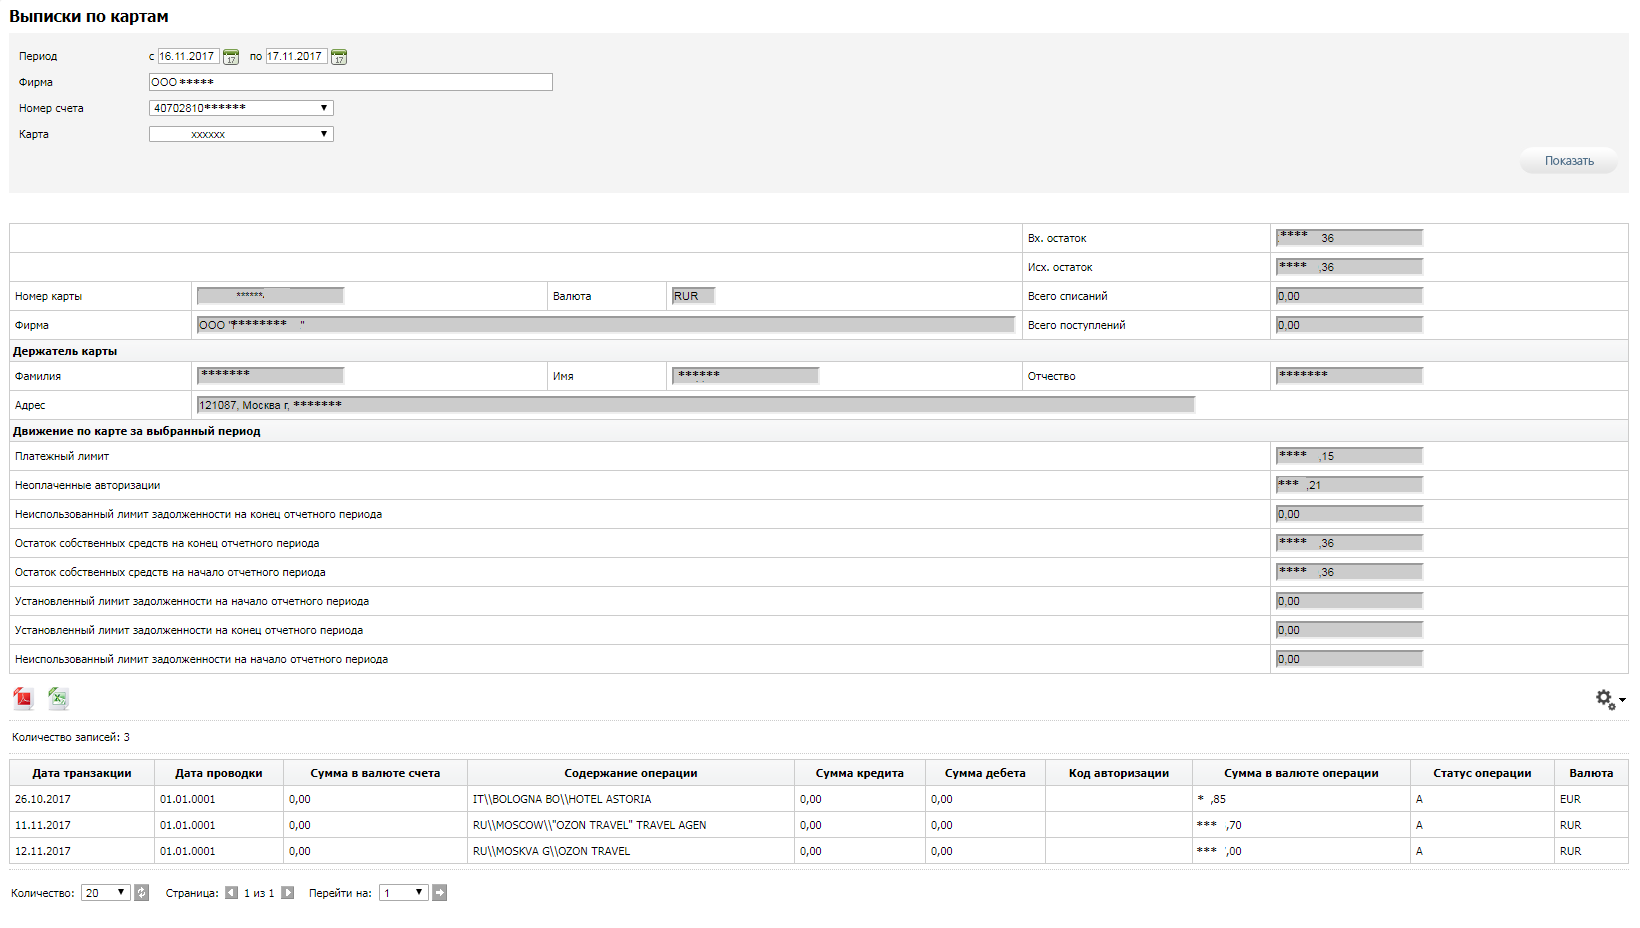The height and width of the screenshot is (928, 1640).
Task: Click Содержание операции column header
Action: tap(631, 773)
